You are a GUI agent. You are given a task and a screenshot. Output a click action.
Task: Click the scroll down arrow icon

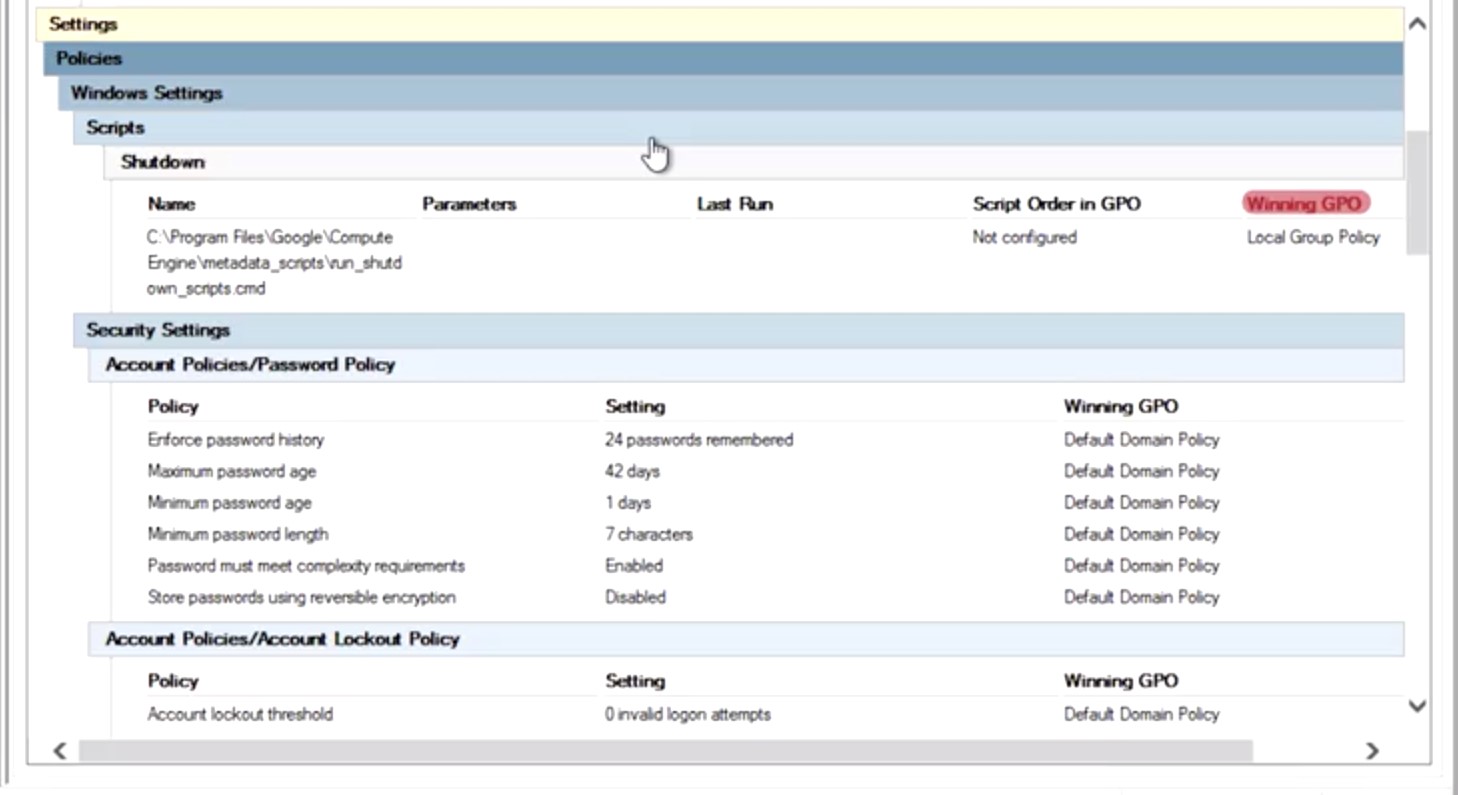(x=1417, y=706)
